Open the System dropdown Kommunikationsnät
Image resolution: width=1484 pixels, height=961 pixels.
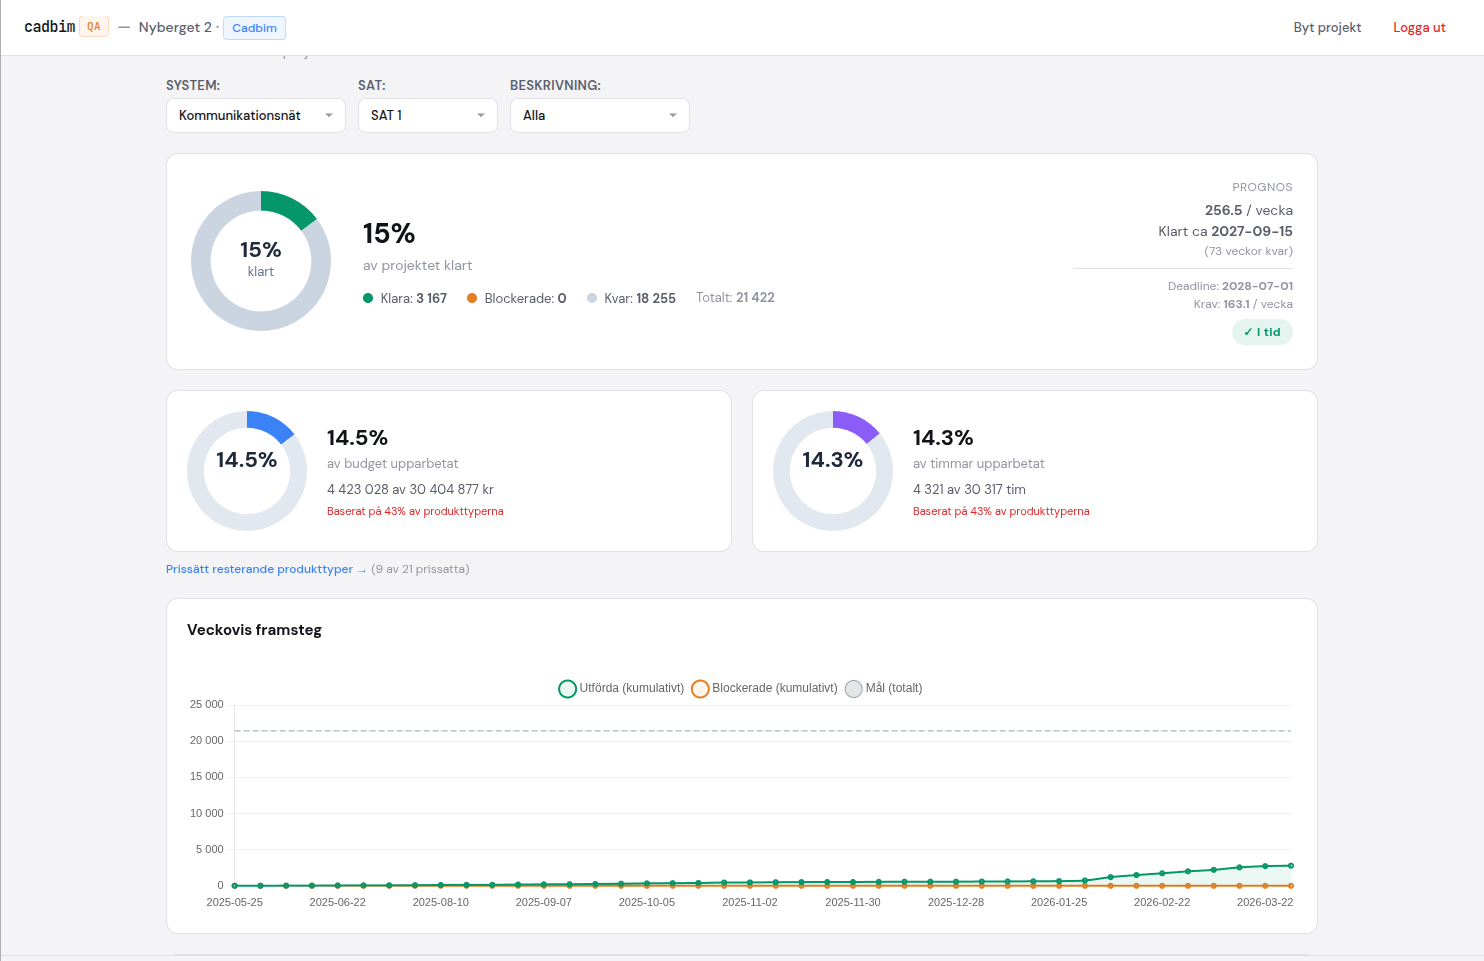(x=256, y=116)
